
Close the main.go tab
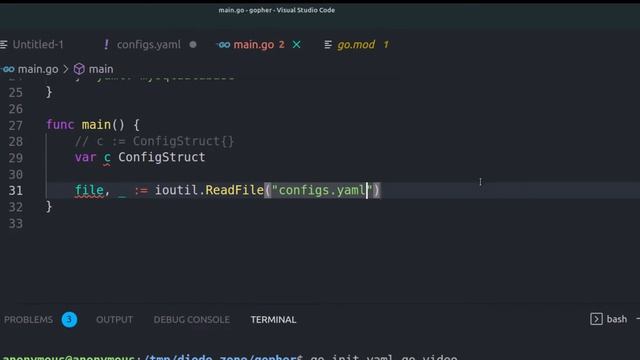297,44
